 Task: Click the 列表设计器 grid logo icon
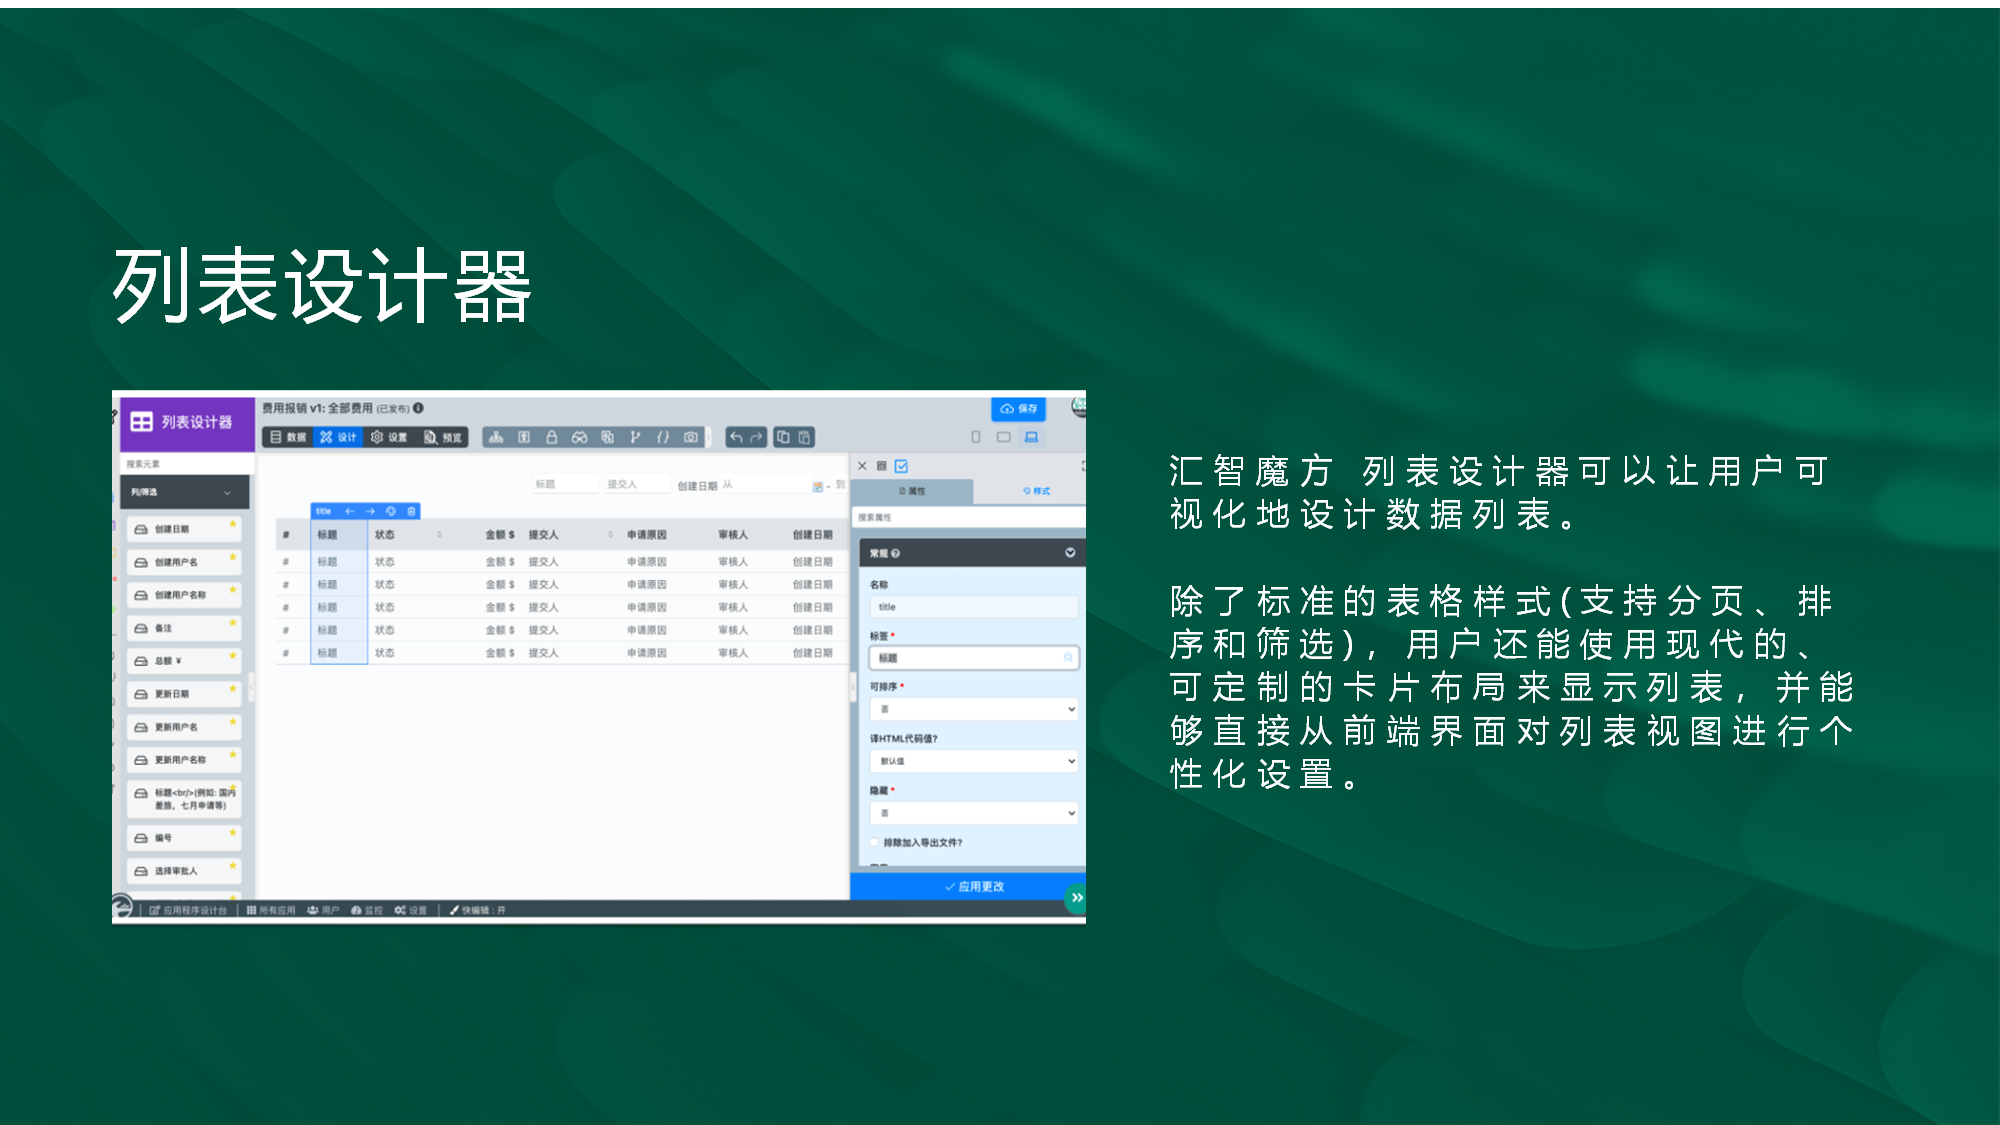(x=141, y=422)
